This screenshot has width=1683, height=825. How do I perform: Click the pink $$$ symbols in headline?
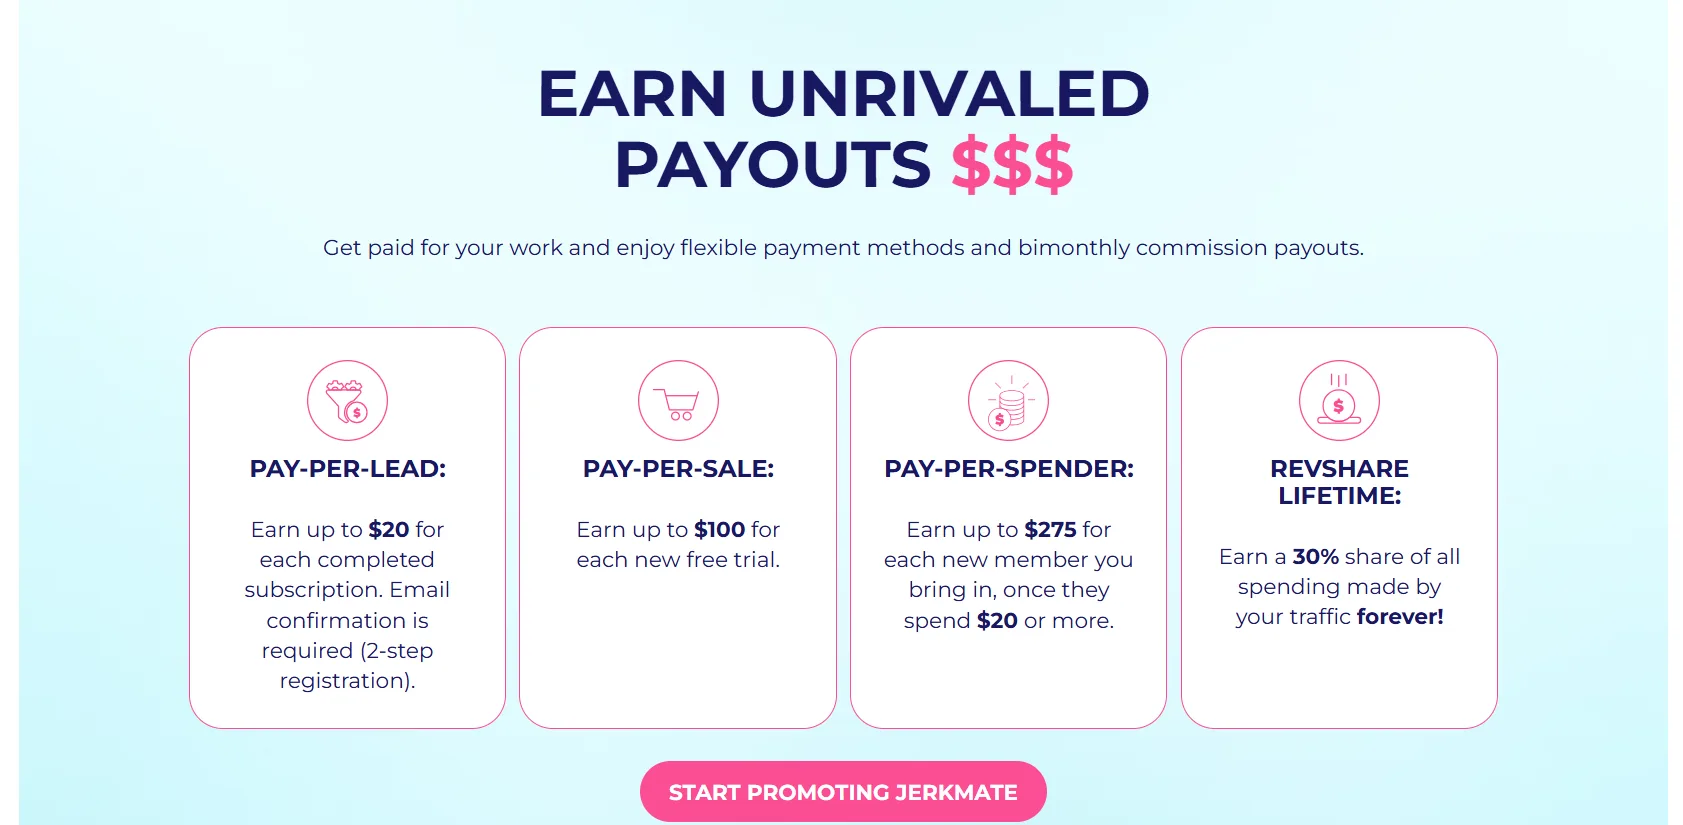(1012, 165)
